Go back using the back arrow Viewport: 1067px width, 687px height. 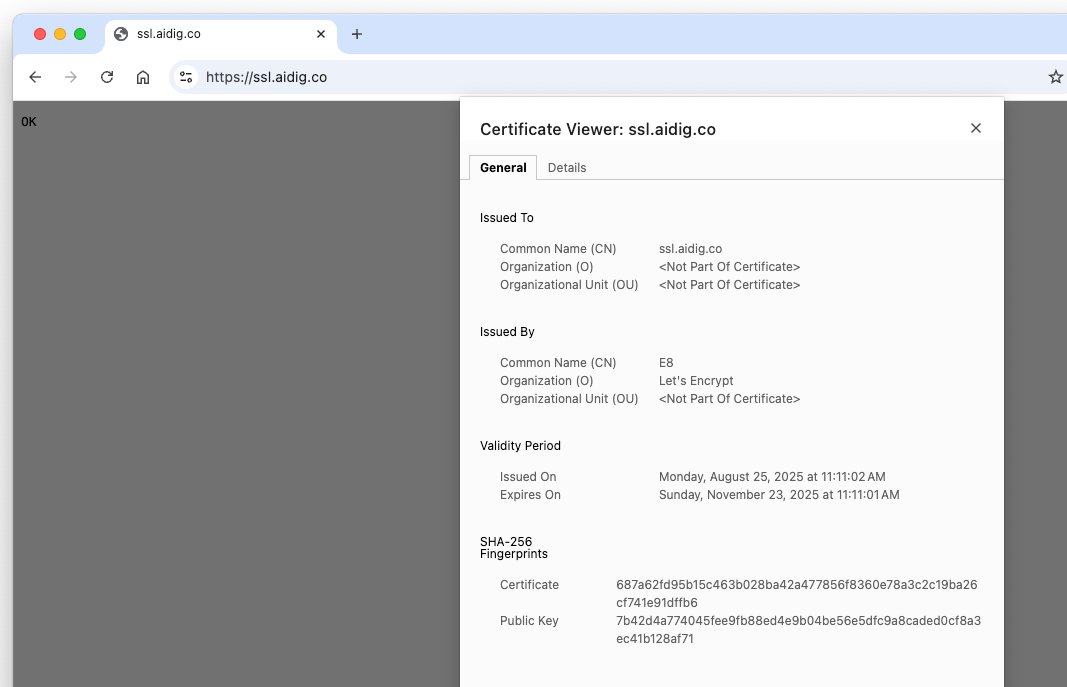click(x=35, y=77)
